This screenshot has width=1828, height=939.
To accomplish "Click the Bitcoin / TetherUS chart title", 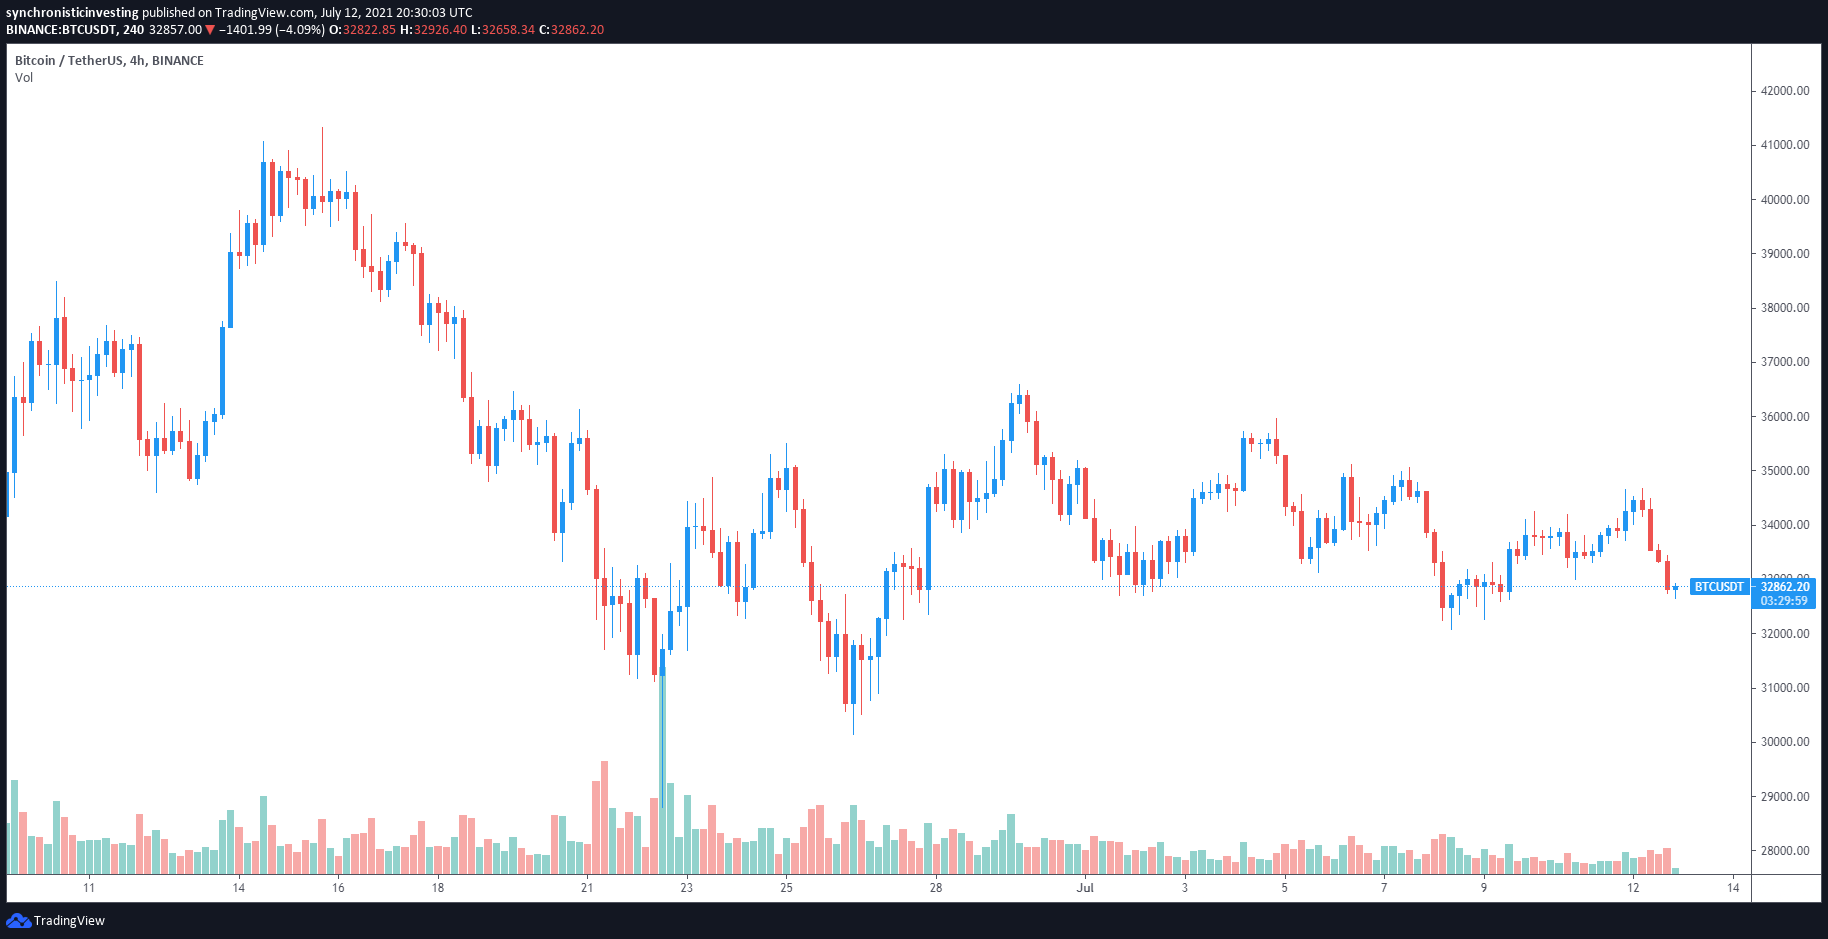I will click(x=109, y=61).
